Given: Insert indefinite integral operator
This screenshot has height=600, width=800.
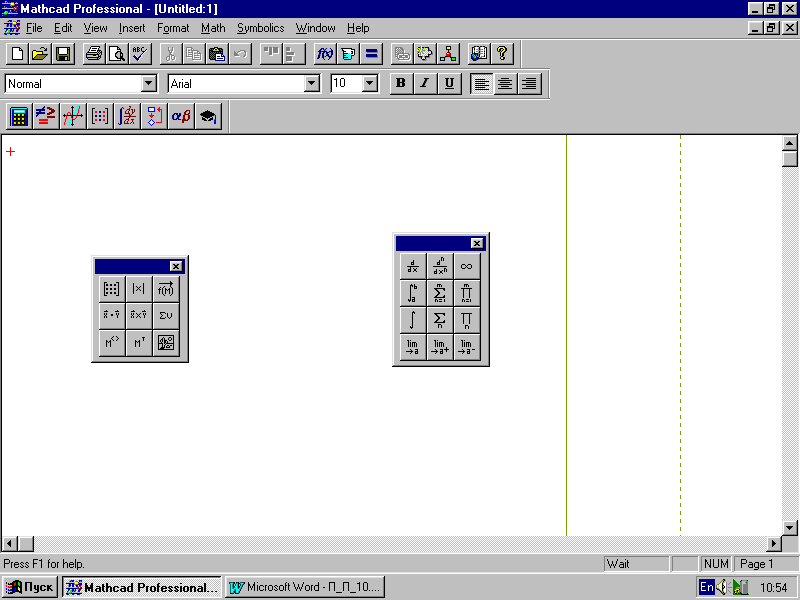Looking at the screenshot, I should (413, 320).
